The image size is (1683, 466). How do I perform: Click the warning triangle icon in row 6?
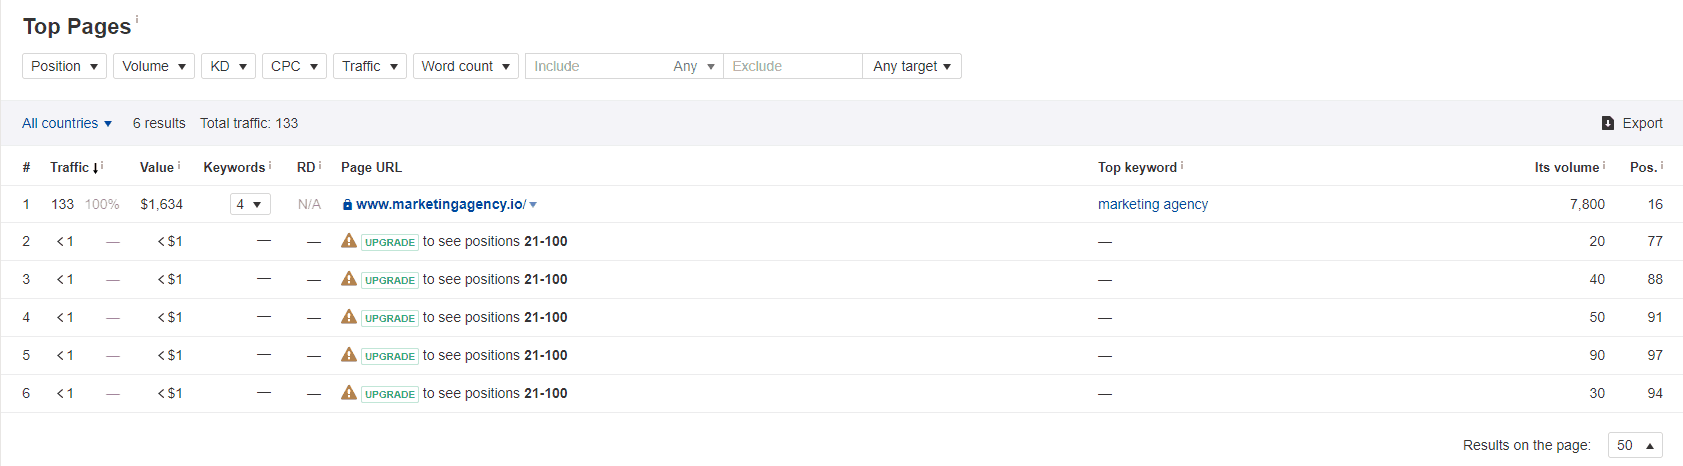click(x=349, y=393)
